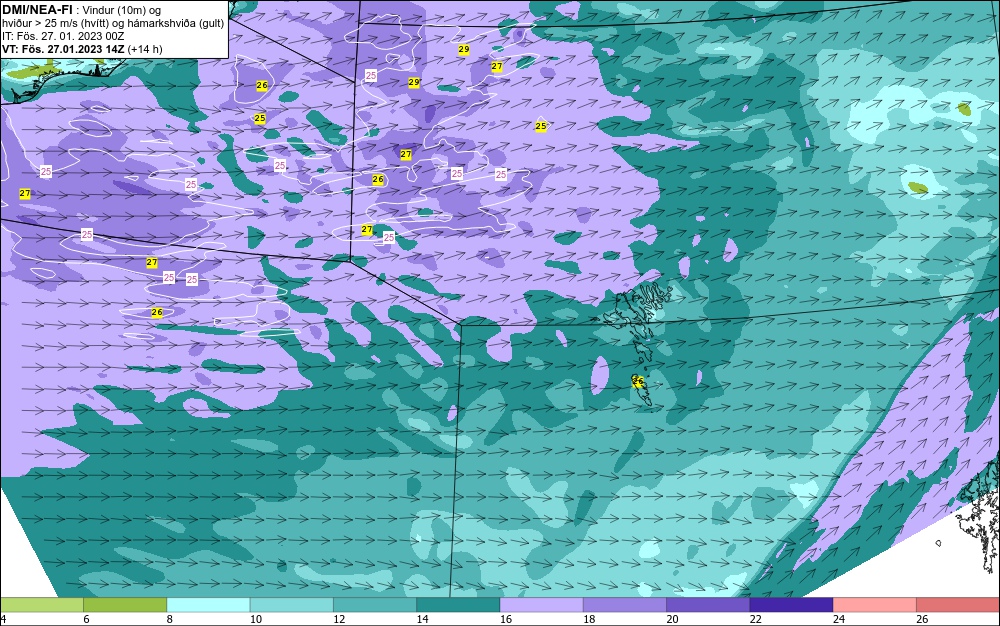Click the 4–6 m/s light green legend swatch

[41, 604]
